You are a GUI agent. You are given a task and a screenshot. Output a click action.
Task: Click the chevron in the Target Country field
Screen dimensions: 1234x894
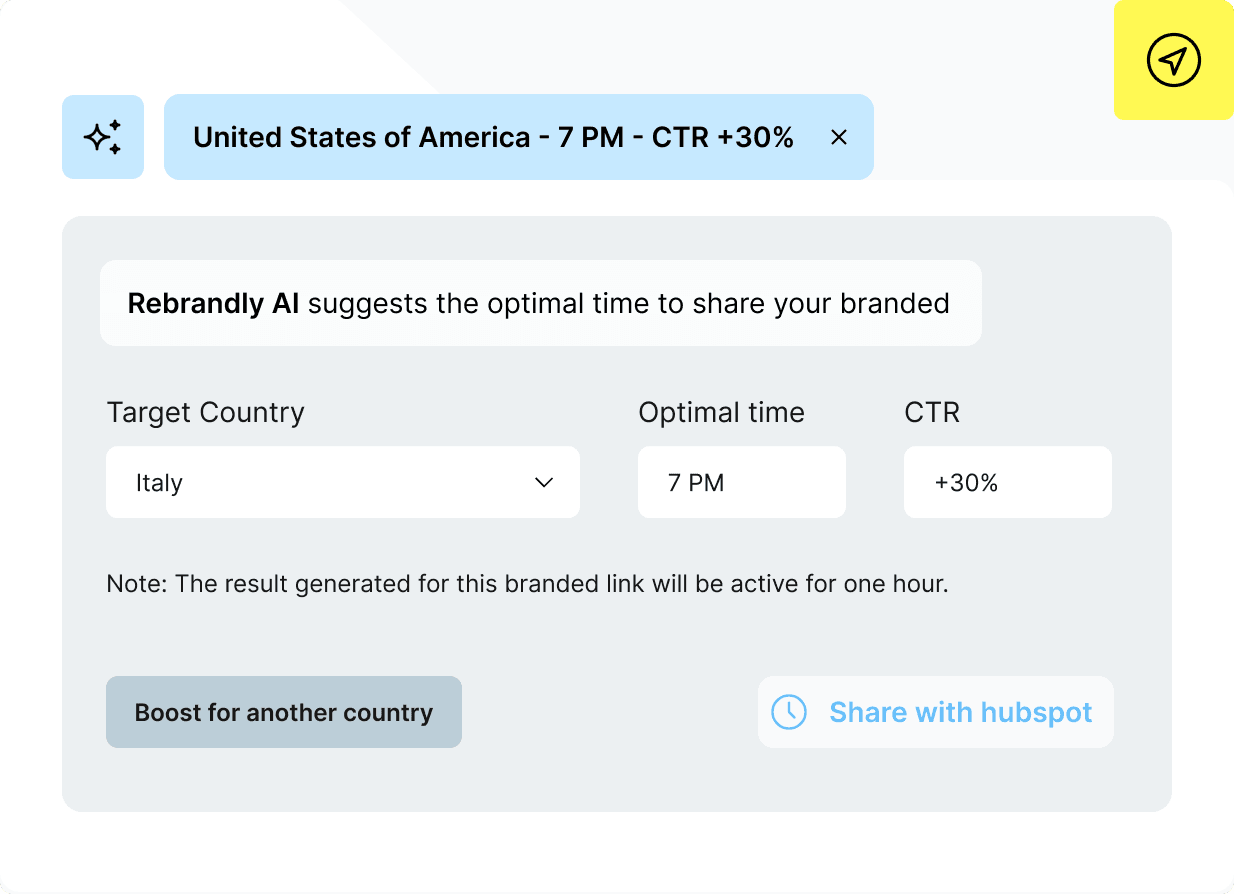pyautogui.click(x=543, y=482)
